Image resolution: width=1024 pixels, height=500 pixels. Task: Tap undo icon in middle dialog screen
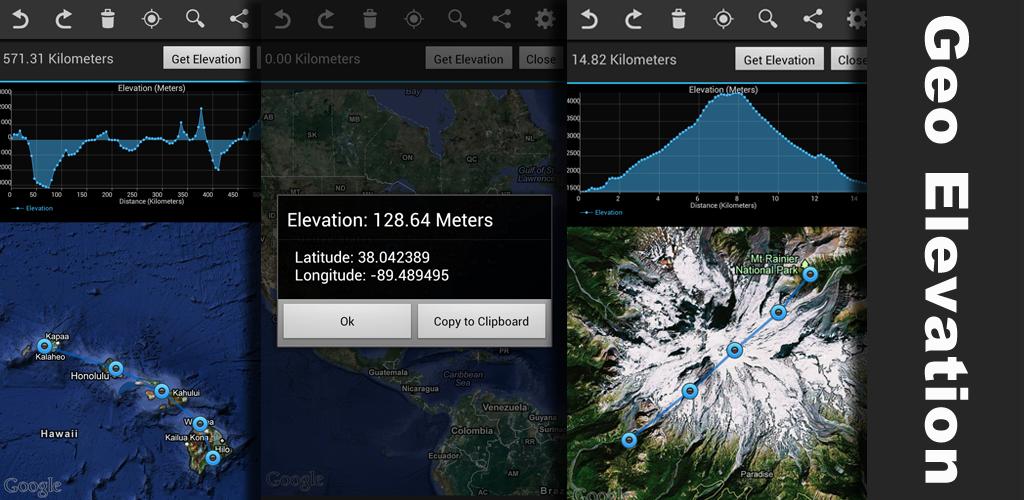click(283, 19)
